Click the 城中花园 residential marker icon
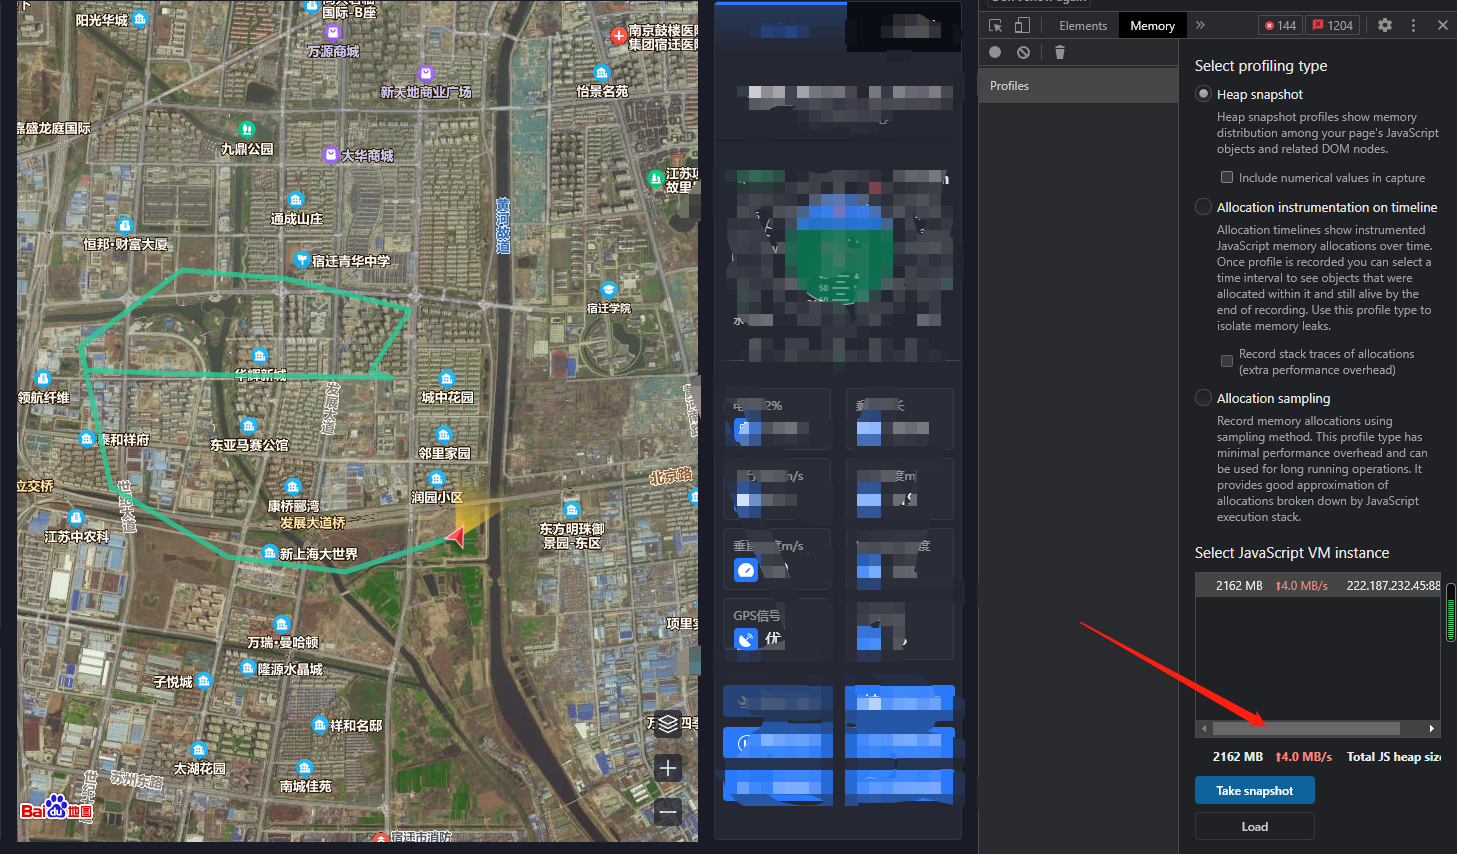The height and width of the screenshot is (854, 1457). 447,379
